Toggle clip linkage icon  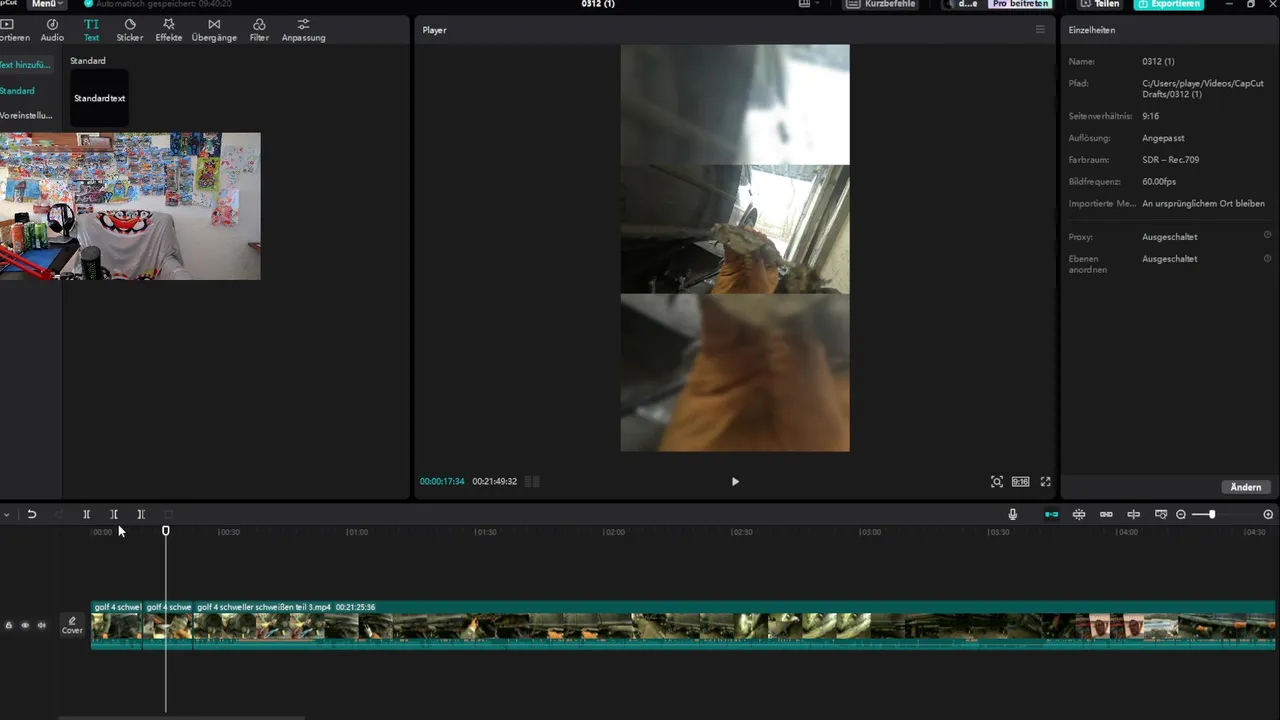click(x=1106, y=514)
